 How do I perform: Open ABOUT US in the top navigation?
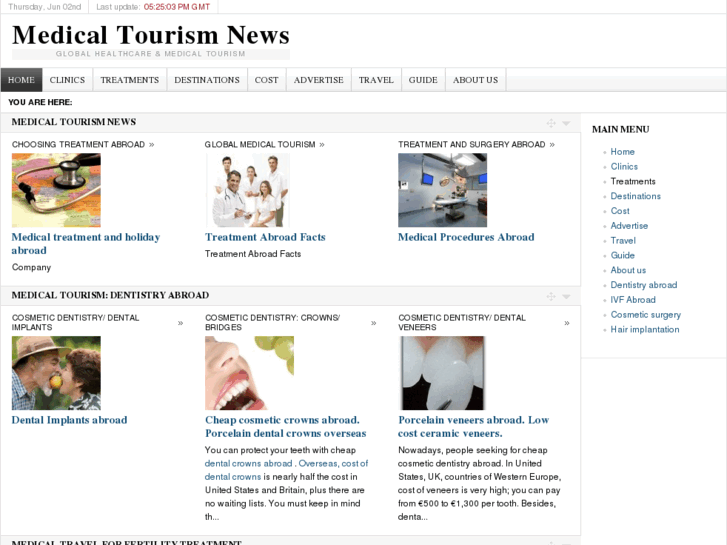(475, 80)
